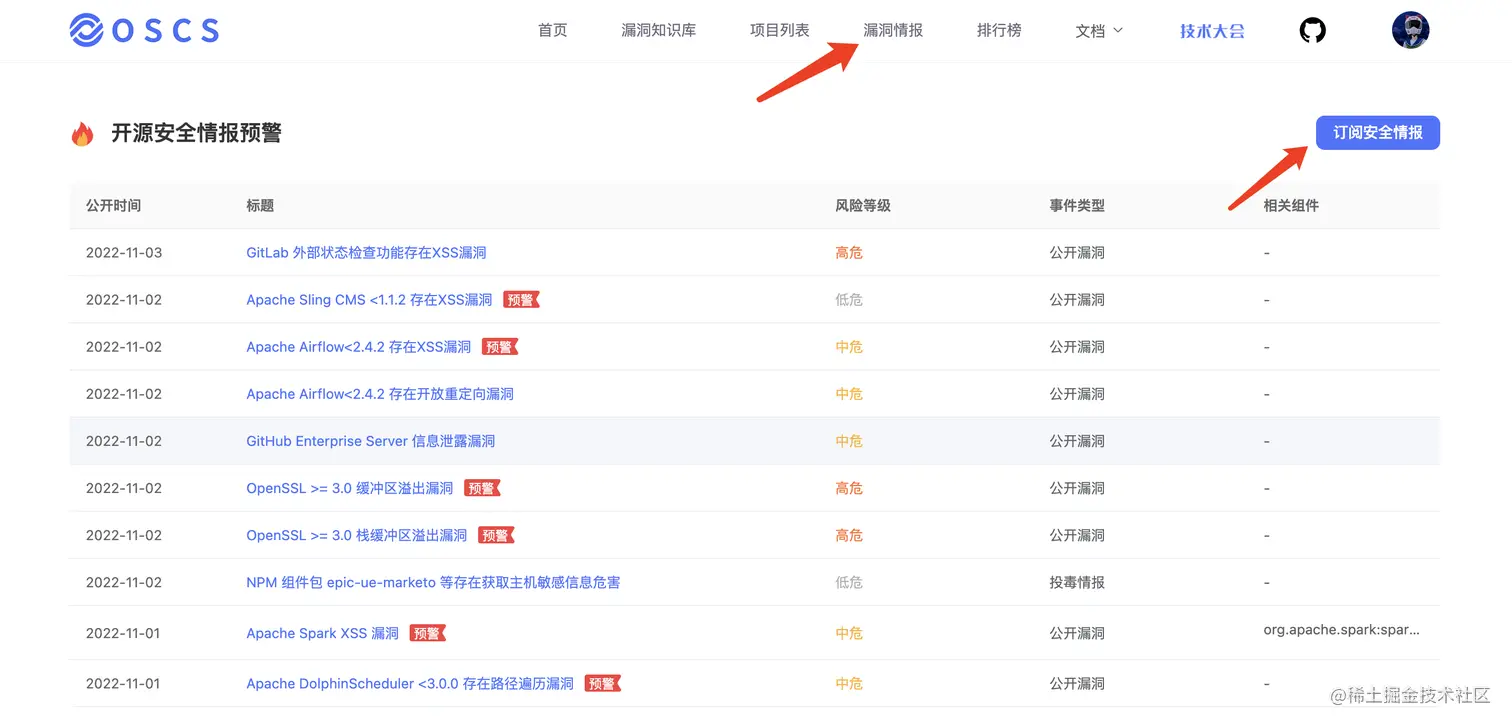This screenshot has width=1512, height=727.
Task: Open NPM 组件包 epic-ue-marketo link
Action: point(433,582)
